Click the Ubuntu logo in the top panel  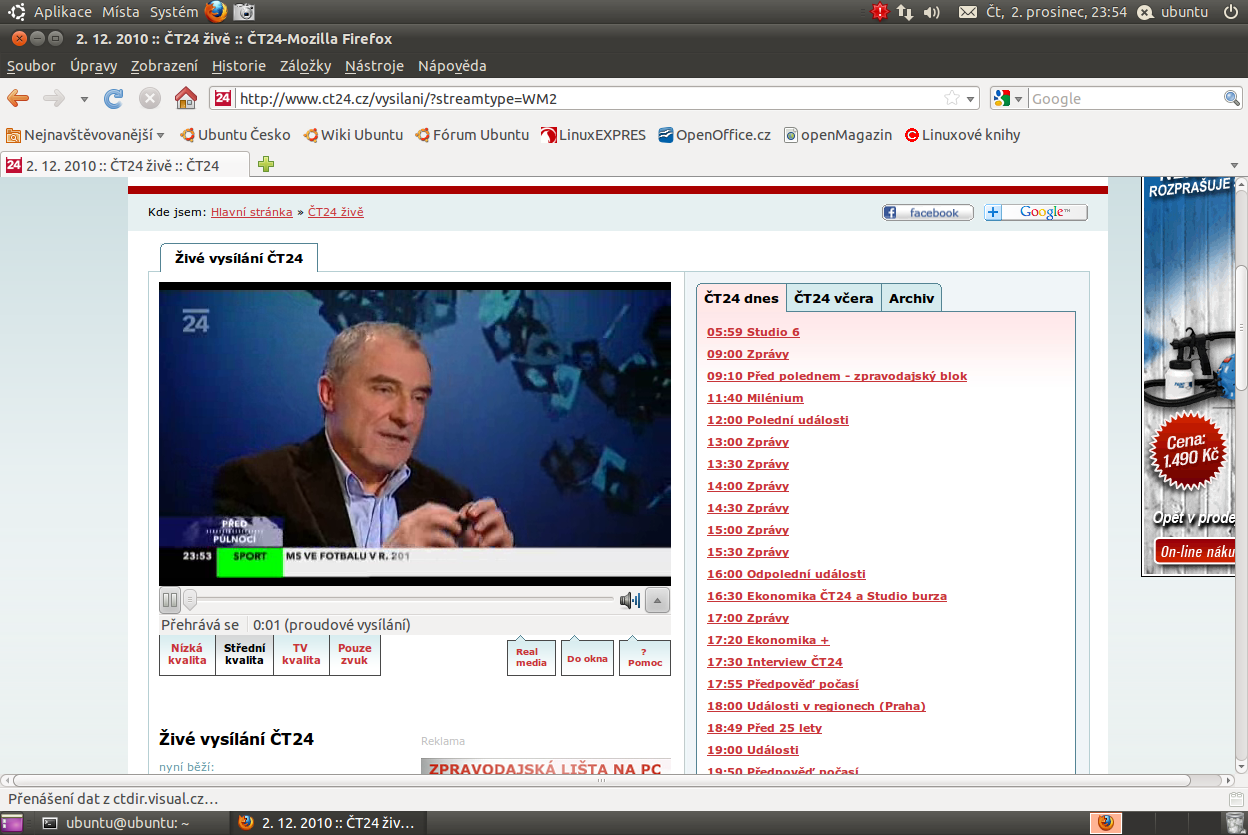click(17, 12)
